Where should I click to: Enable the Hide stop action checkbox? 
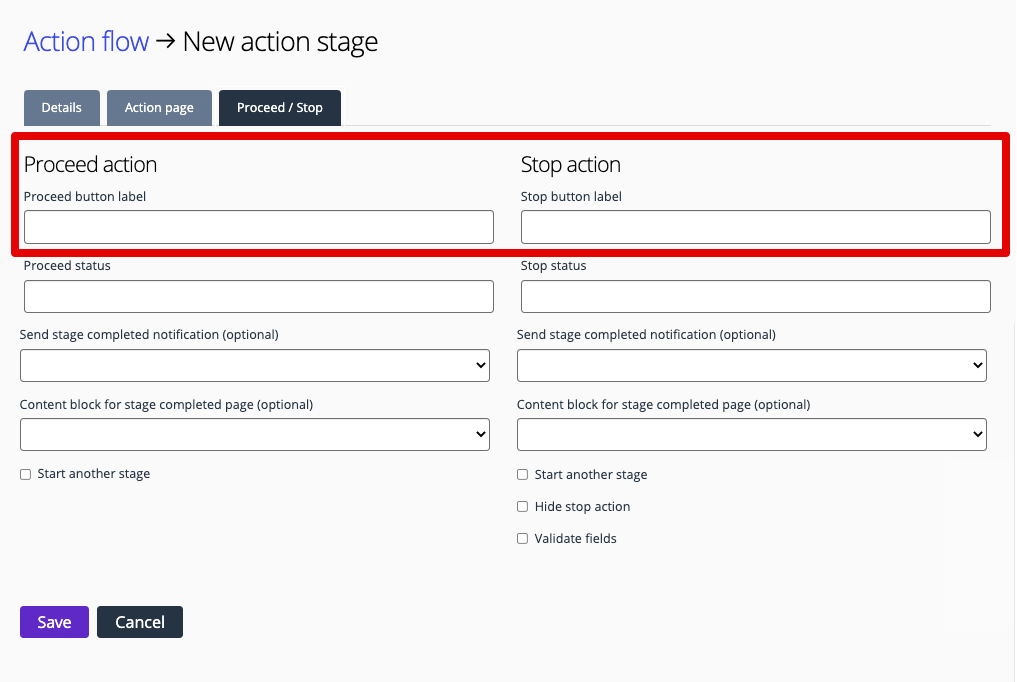click(x=522, y=506)
